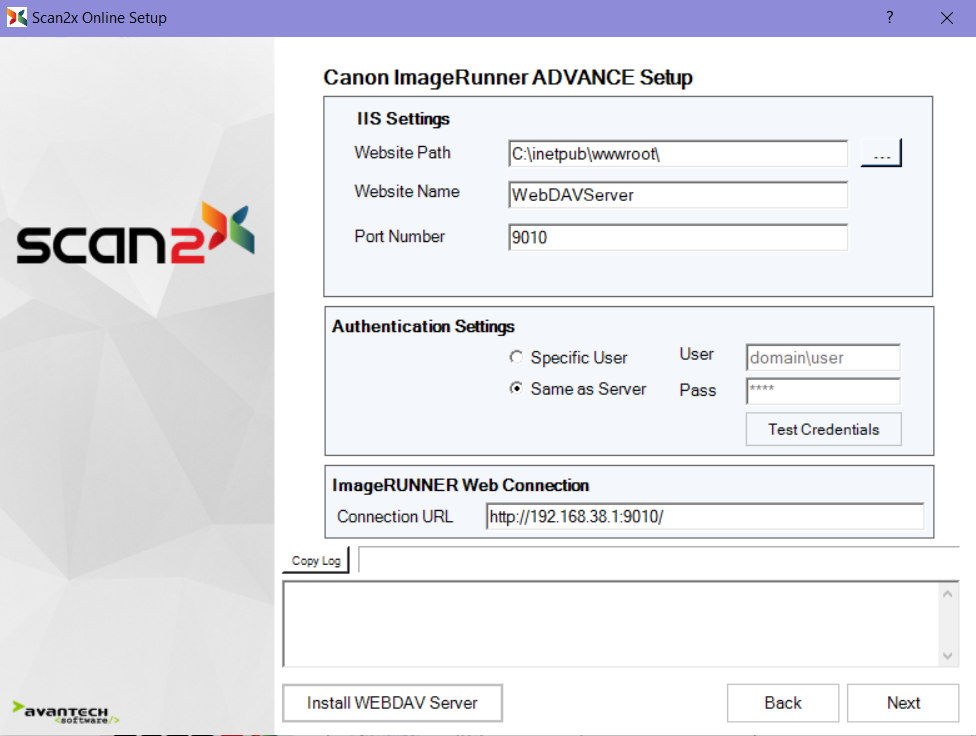Screen dimensions: 976x736
Task: Click the Connection URL field
Action: pos(704,516)
